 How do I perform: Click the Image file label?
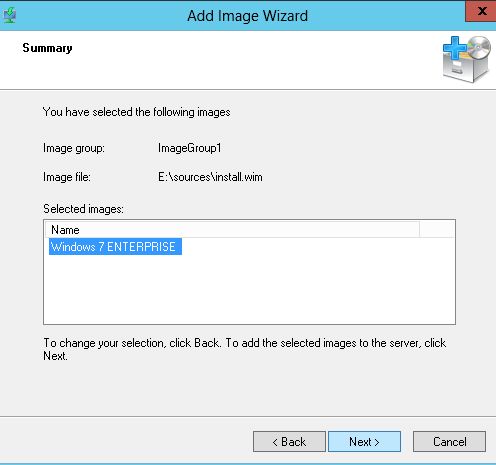67,177
